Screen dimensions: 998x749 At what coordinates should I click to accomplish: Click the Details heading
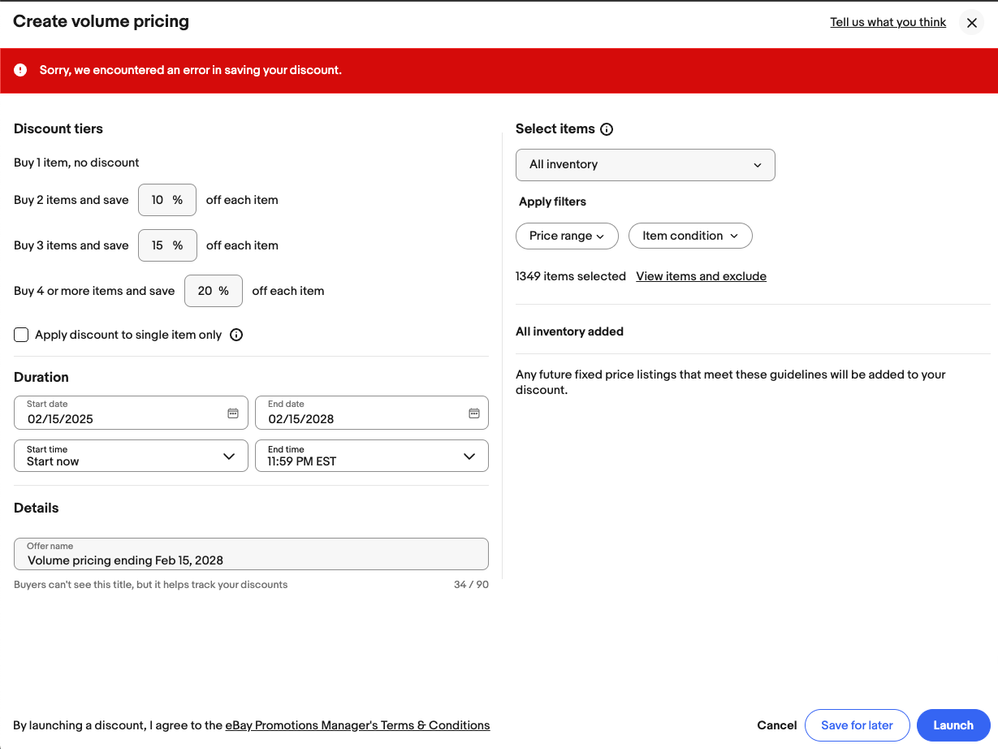(x=36, y=508)
